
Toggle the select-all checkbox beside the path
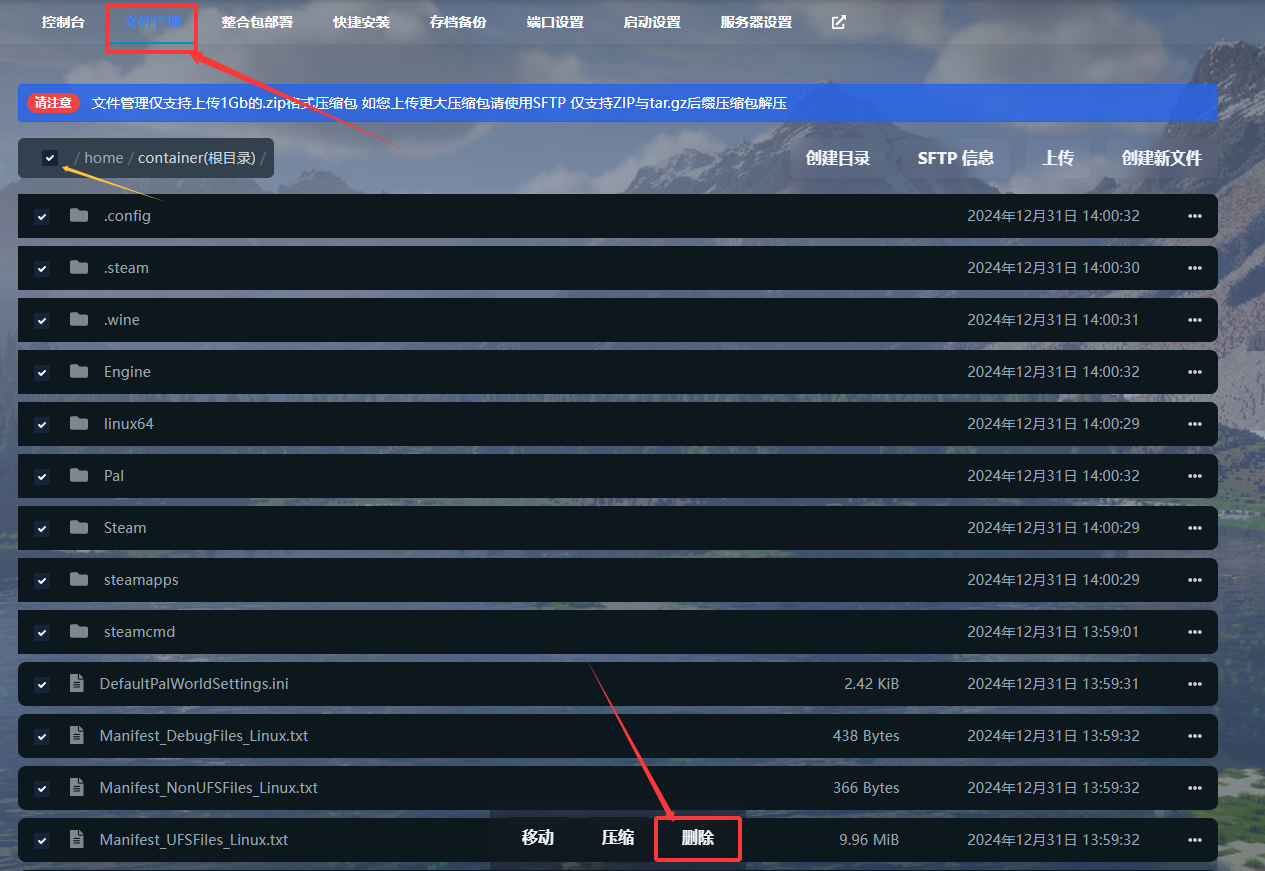tap(50, 158)
